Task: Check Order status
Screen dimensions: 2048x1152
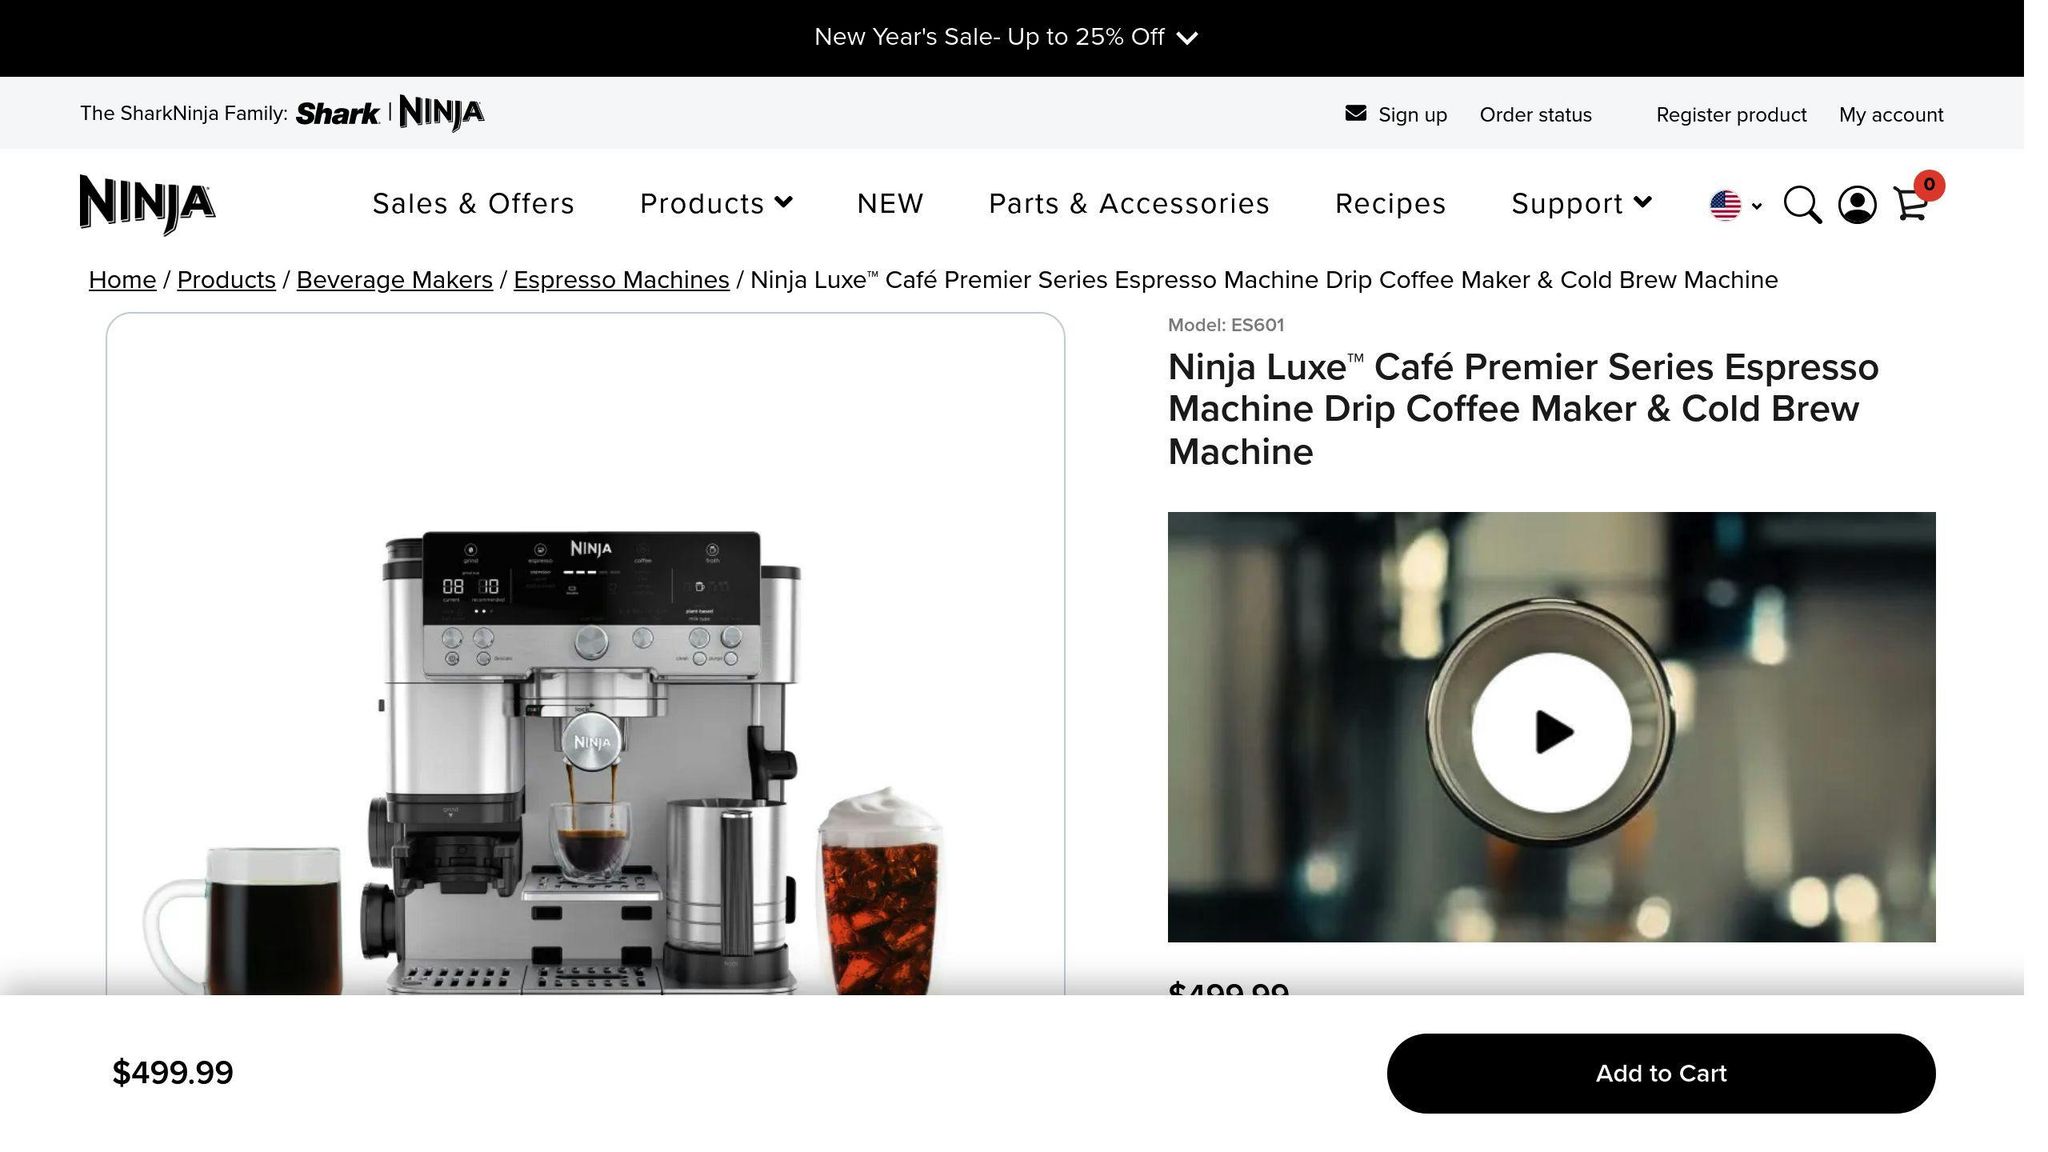Action: click(x=1535, y=114)
